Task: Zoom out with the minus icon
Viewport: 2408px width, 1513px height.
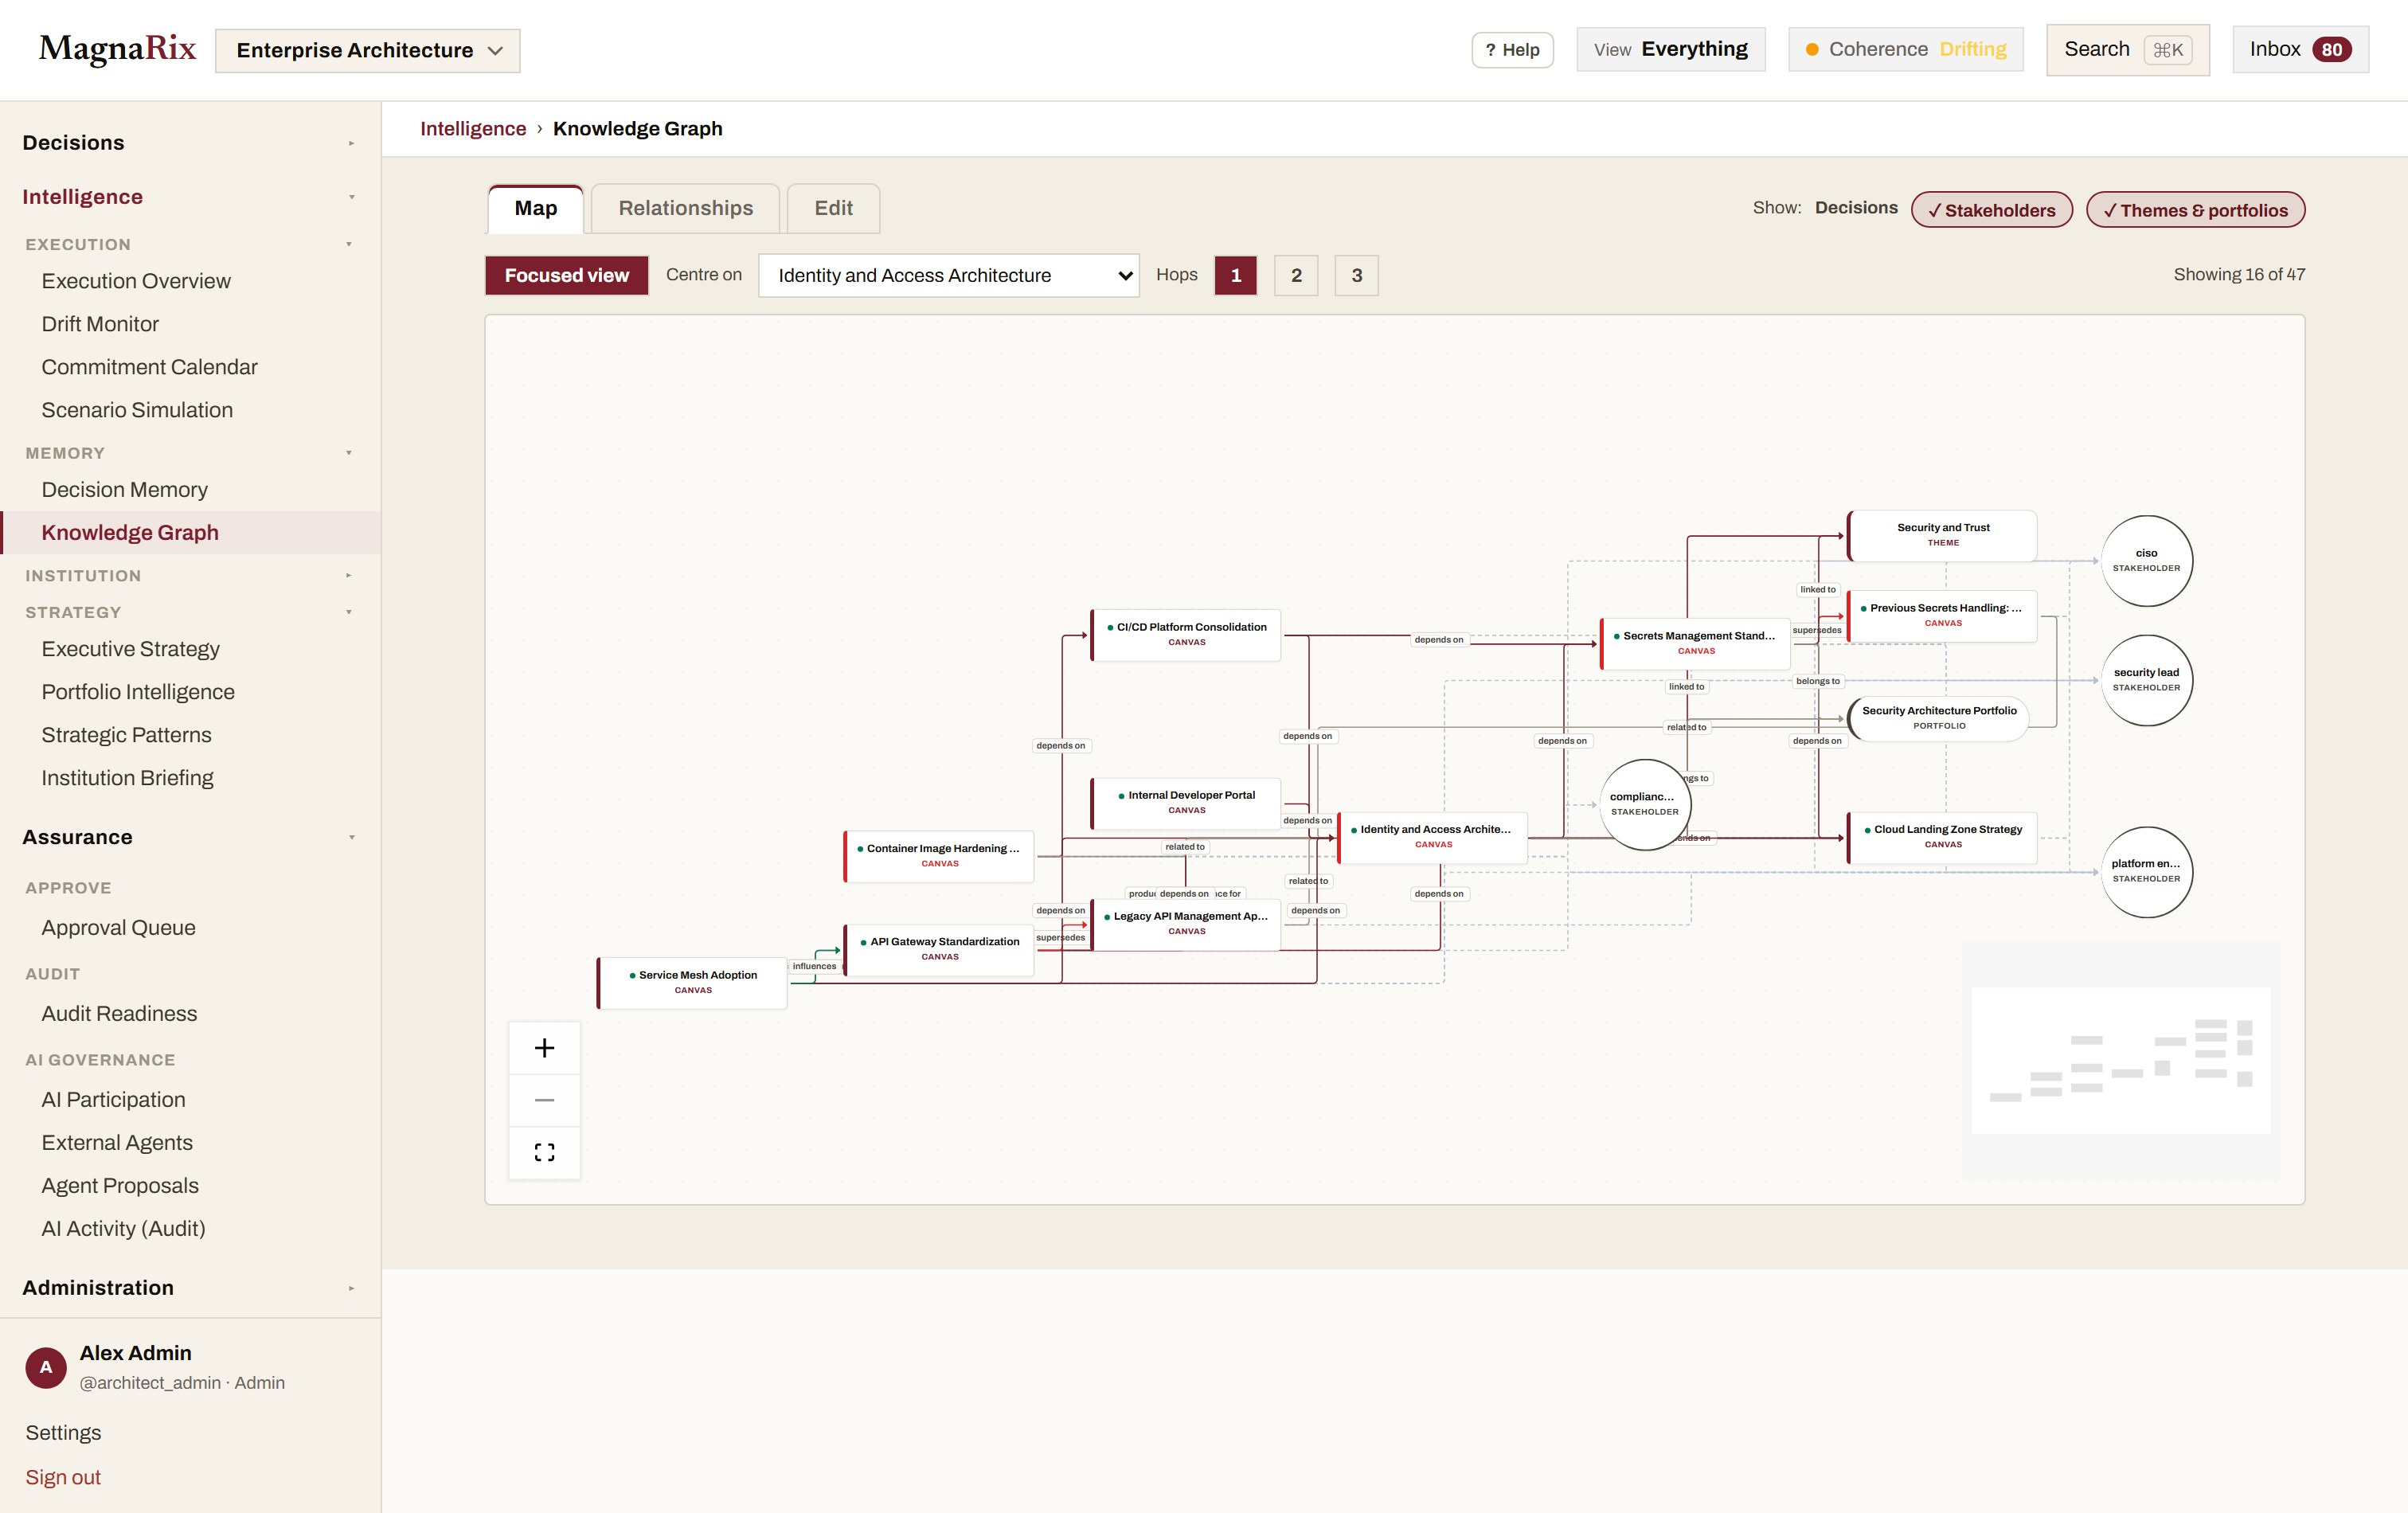Action: [544, 1100]
